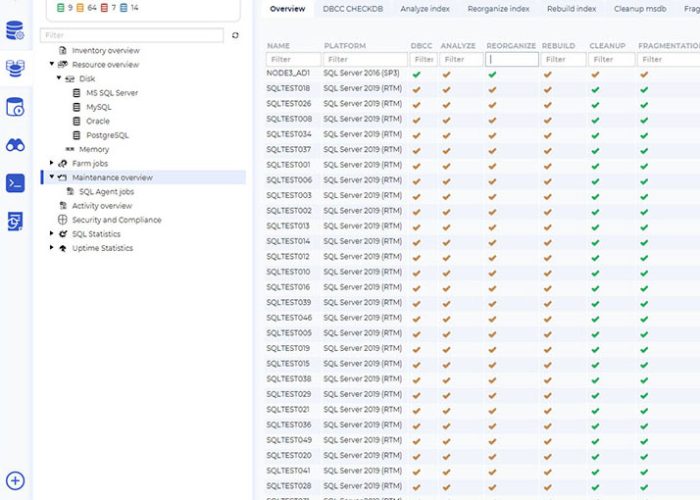Click the Disk drive icon
The width and height of the screenshot is (700, 500).
[x=70, y=79]
